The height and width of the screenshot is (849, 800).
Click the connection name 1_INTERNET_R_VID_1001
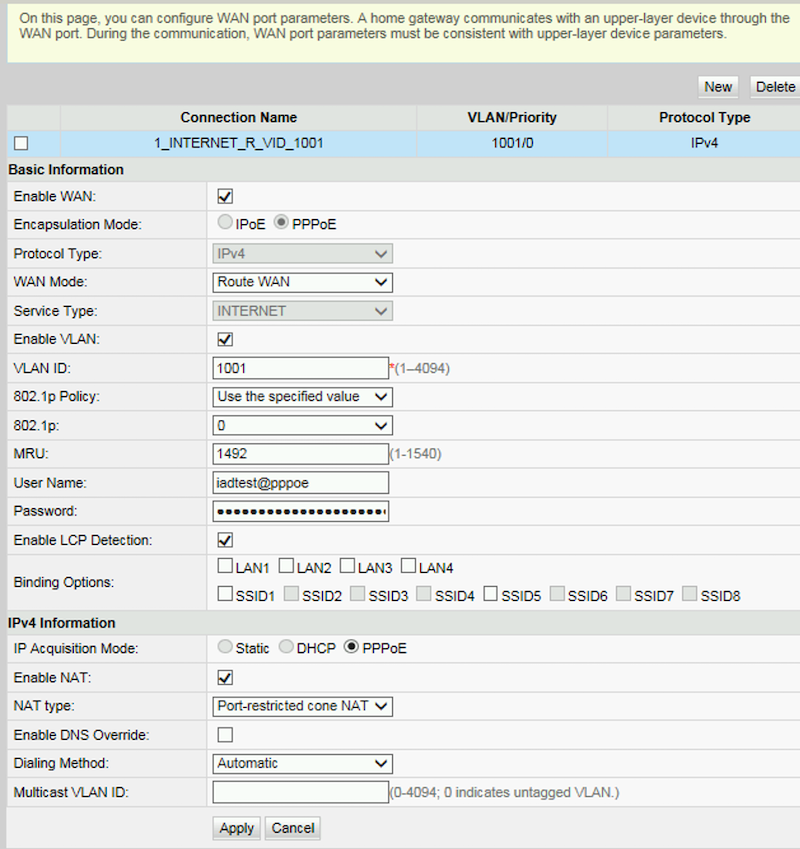pos(239,143)
